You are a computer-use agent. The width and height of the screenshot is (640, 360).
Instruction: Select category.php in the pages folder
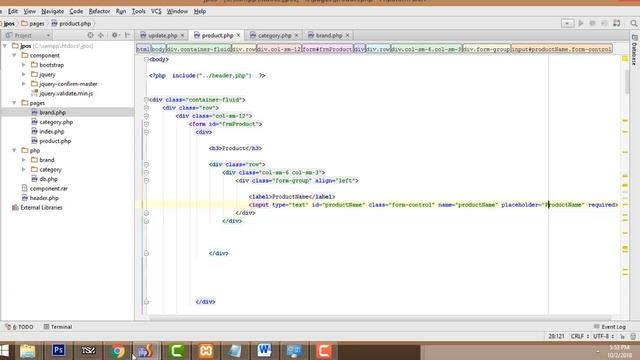tap(56, 122)
